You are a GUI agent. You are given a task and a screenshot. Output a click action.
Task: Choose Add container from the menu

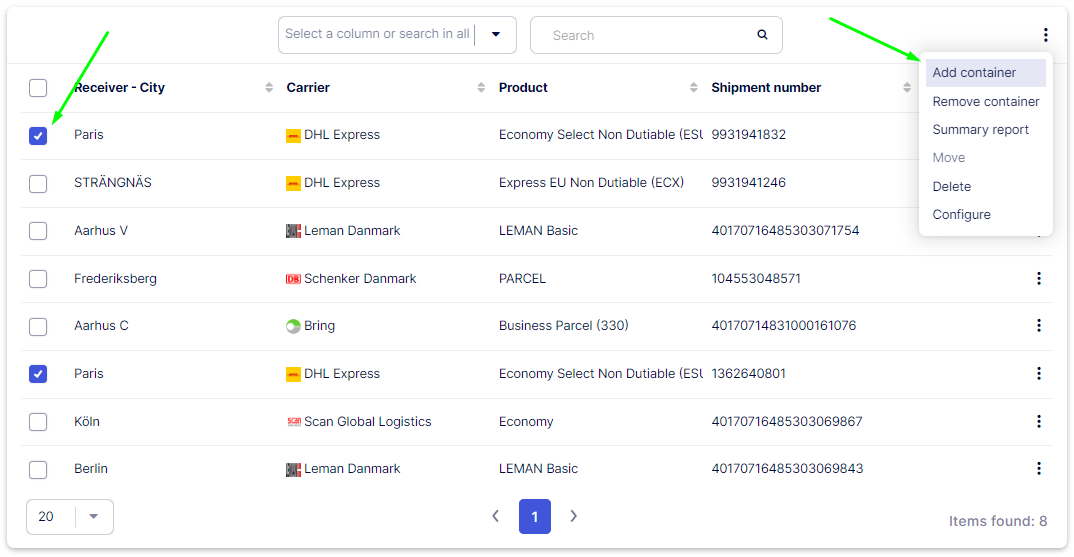[974, 73]
